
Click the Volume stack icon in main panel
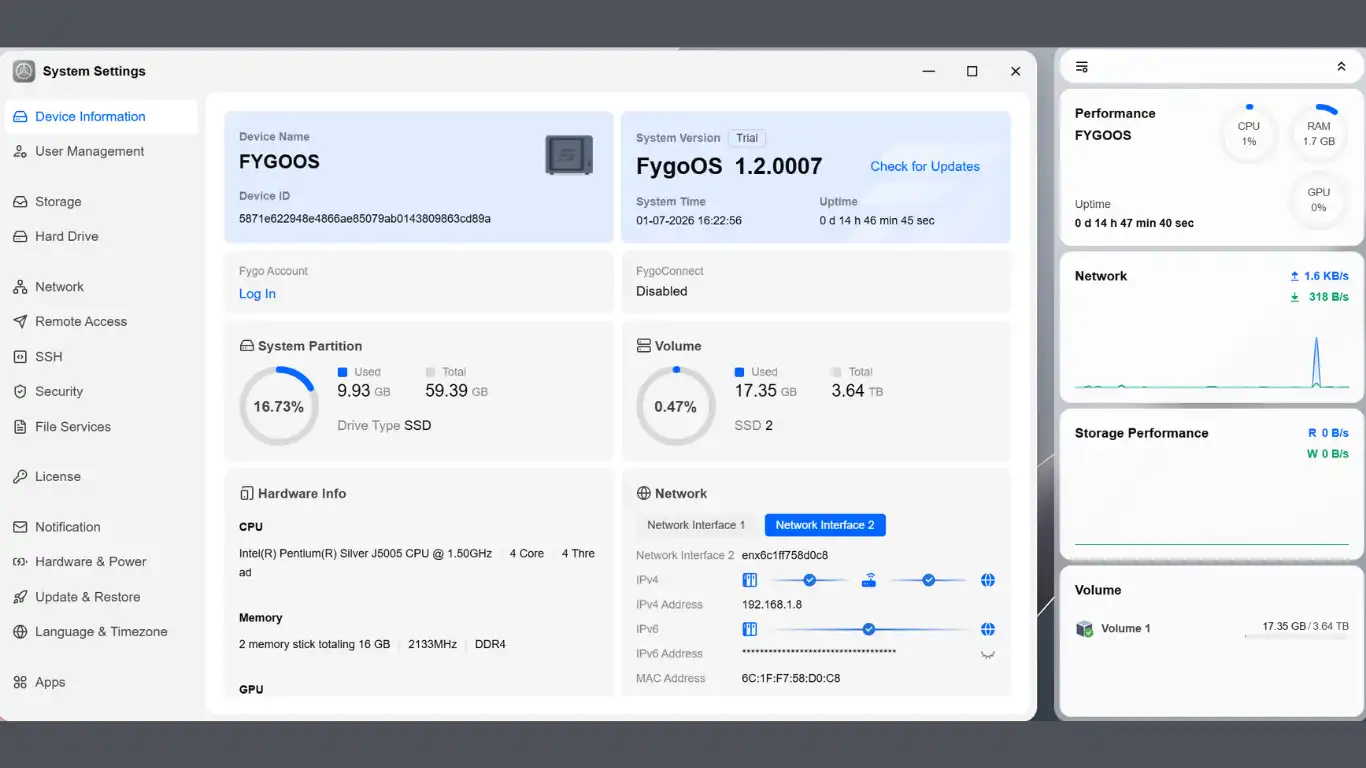click(644, 346)
